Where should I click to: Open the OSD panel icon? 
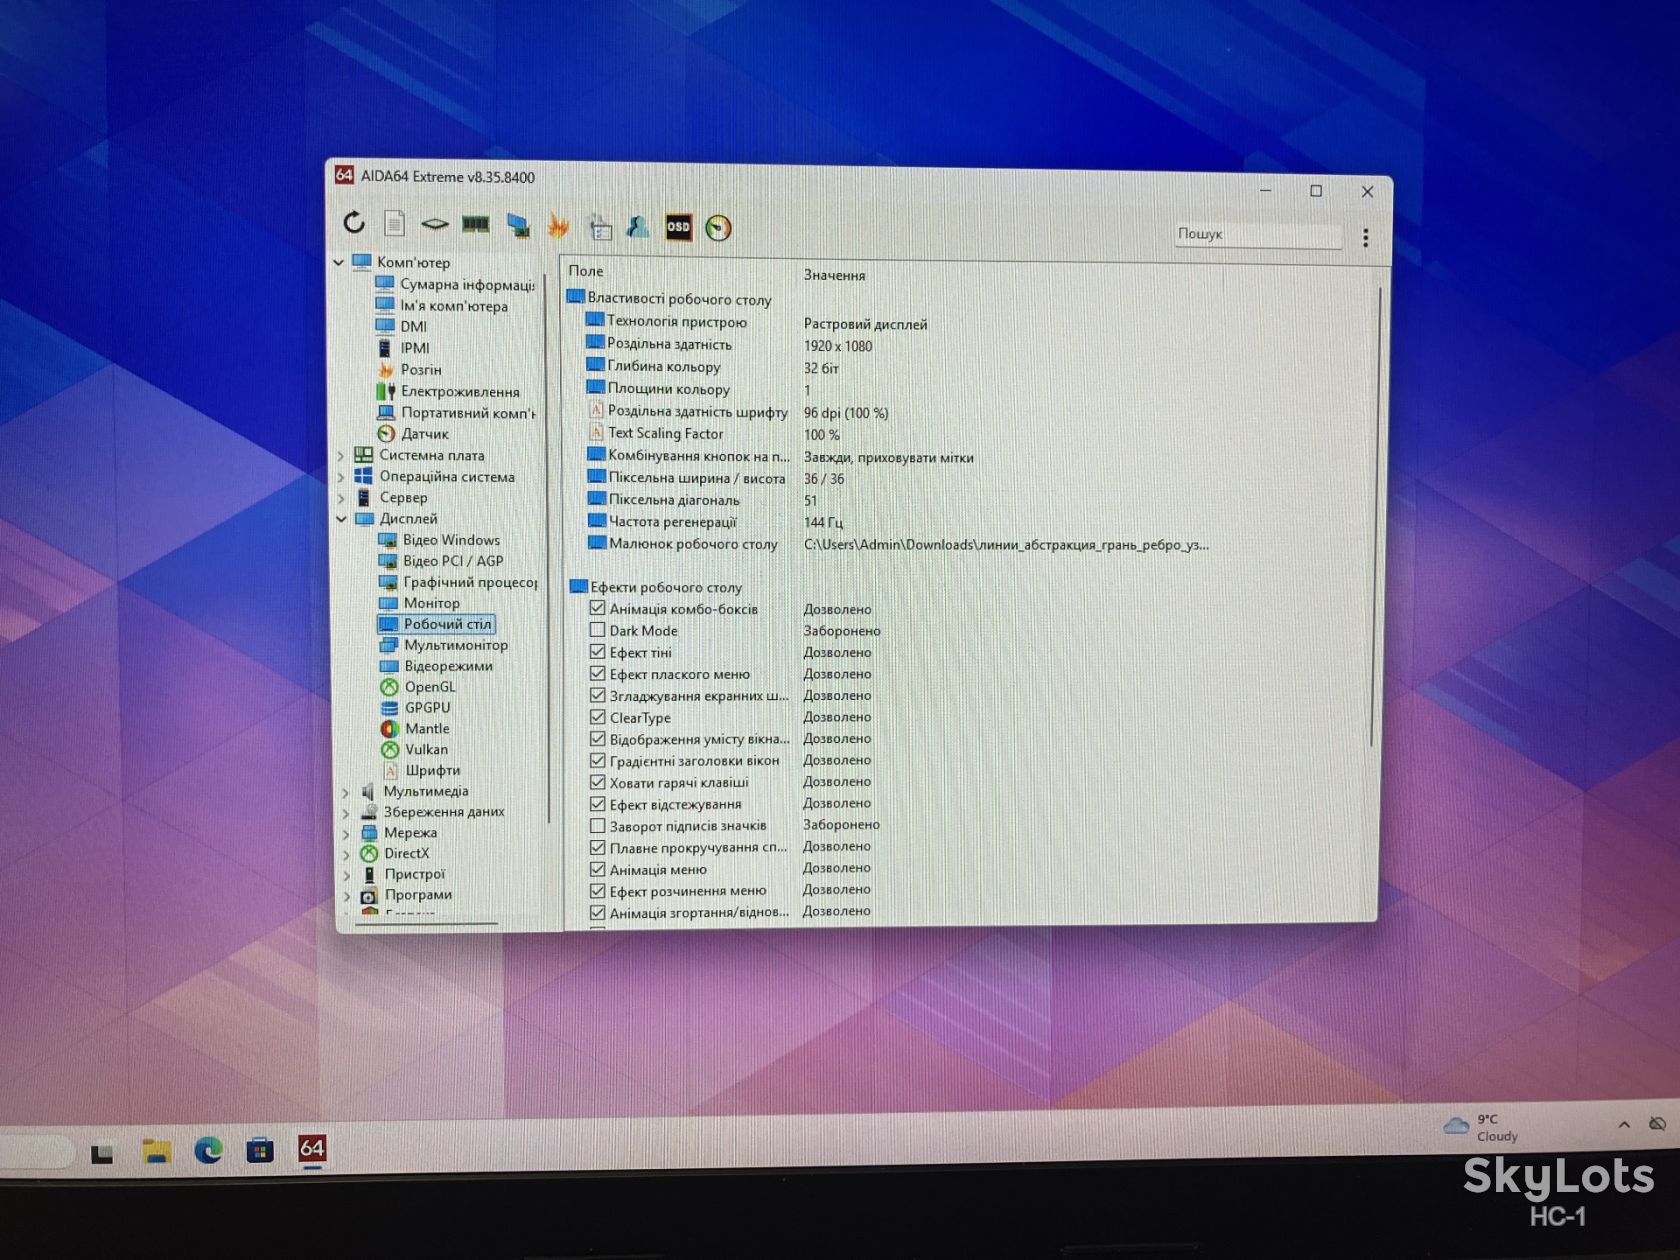(x=678, y=228)
